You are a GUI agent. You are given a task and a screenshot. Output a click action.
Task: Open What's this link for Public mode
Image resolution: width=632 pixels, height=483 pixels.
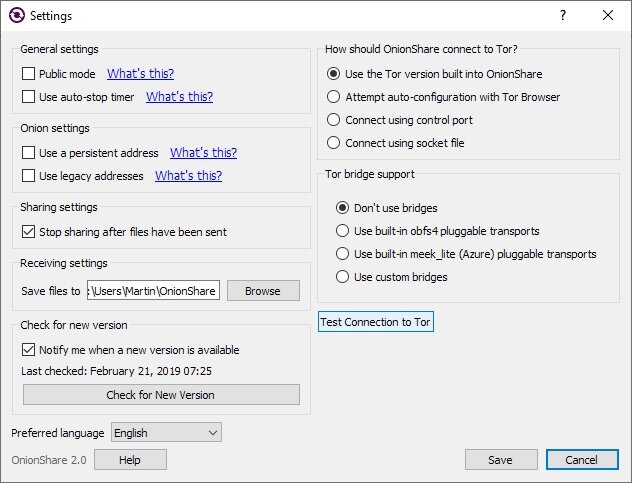point(140,74)
